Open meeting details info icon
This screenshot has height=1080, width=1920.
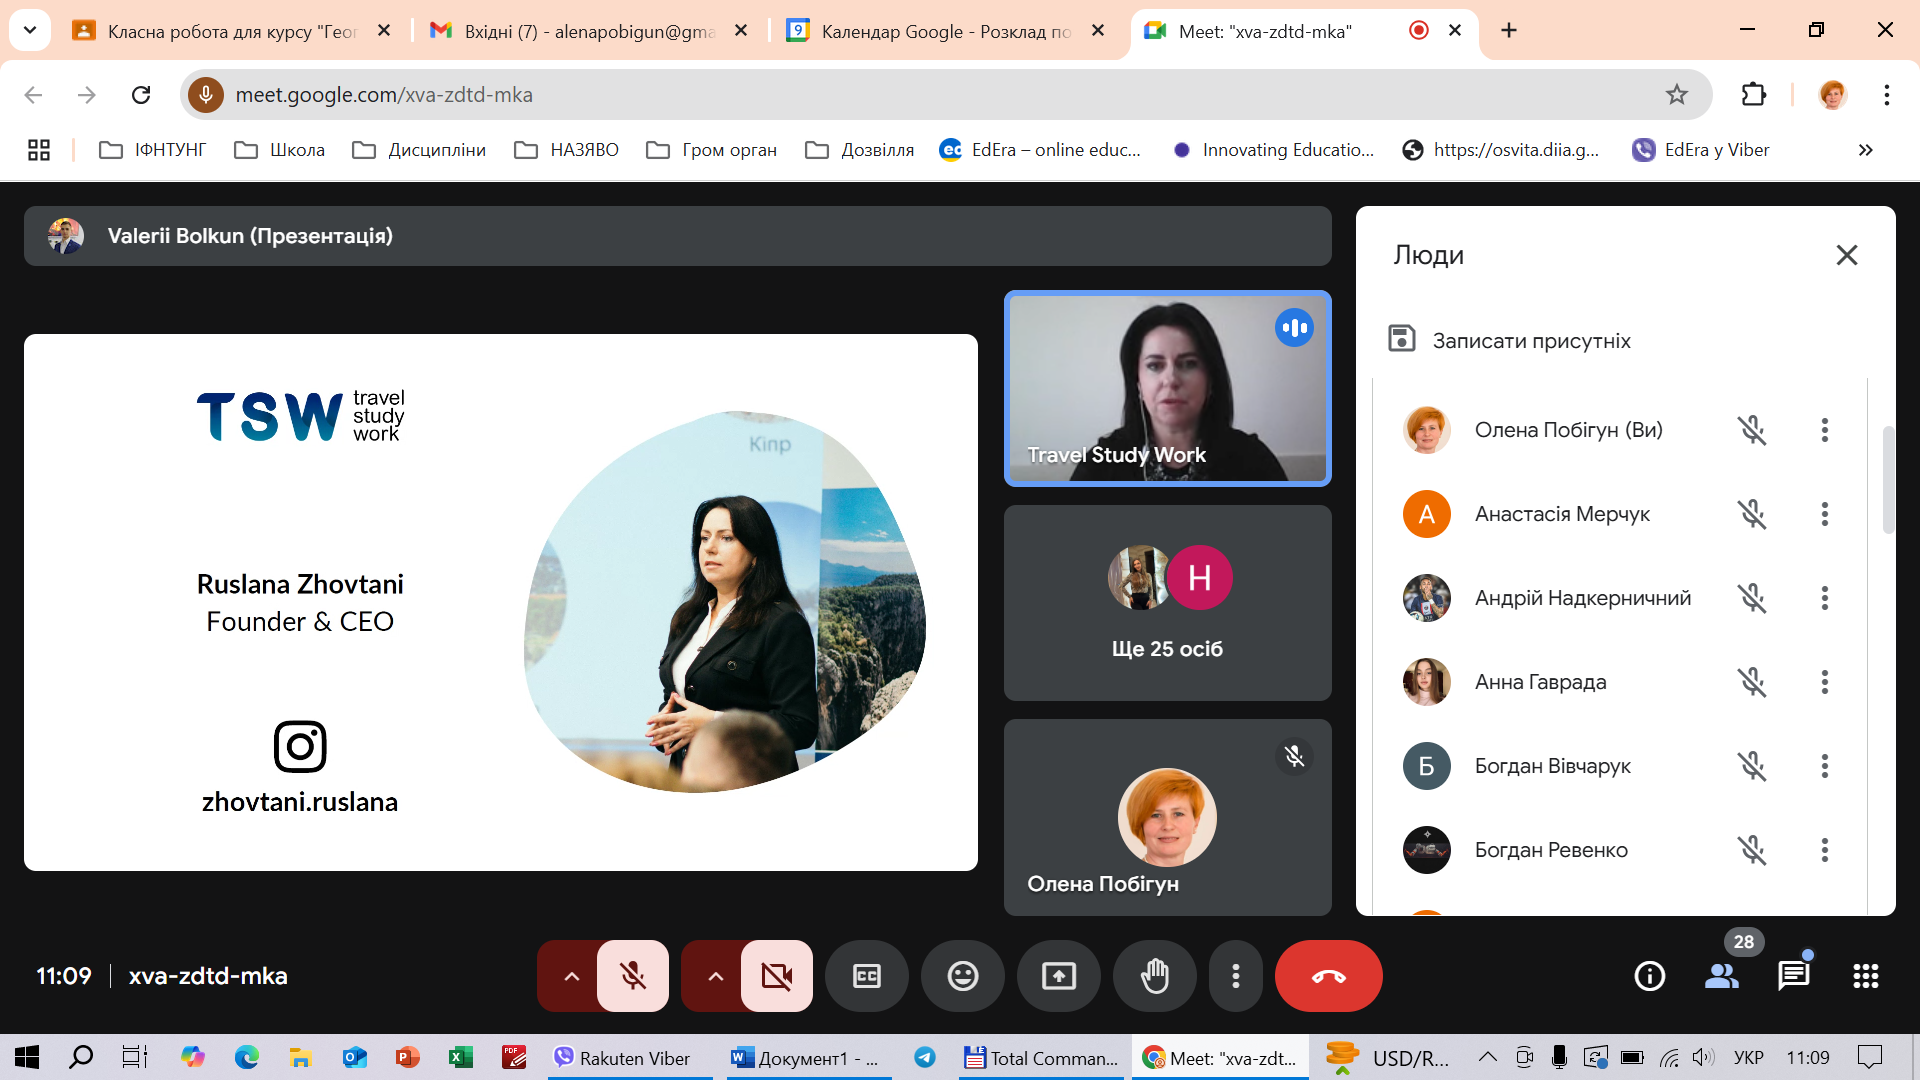coord(1650,976)
